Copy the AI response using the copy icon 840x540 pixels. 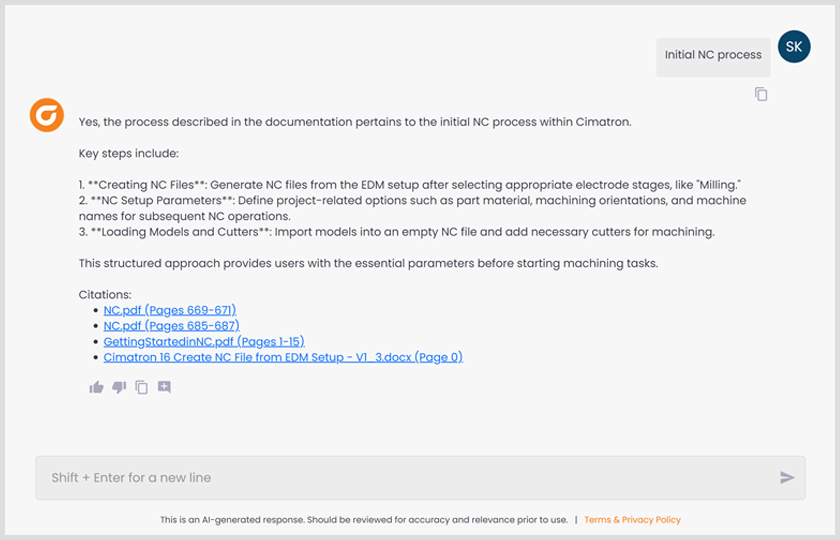click(x=142, y=387)
